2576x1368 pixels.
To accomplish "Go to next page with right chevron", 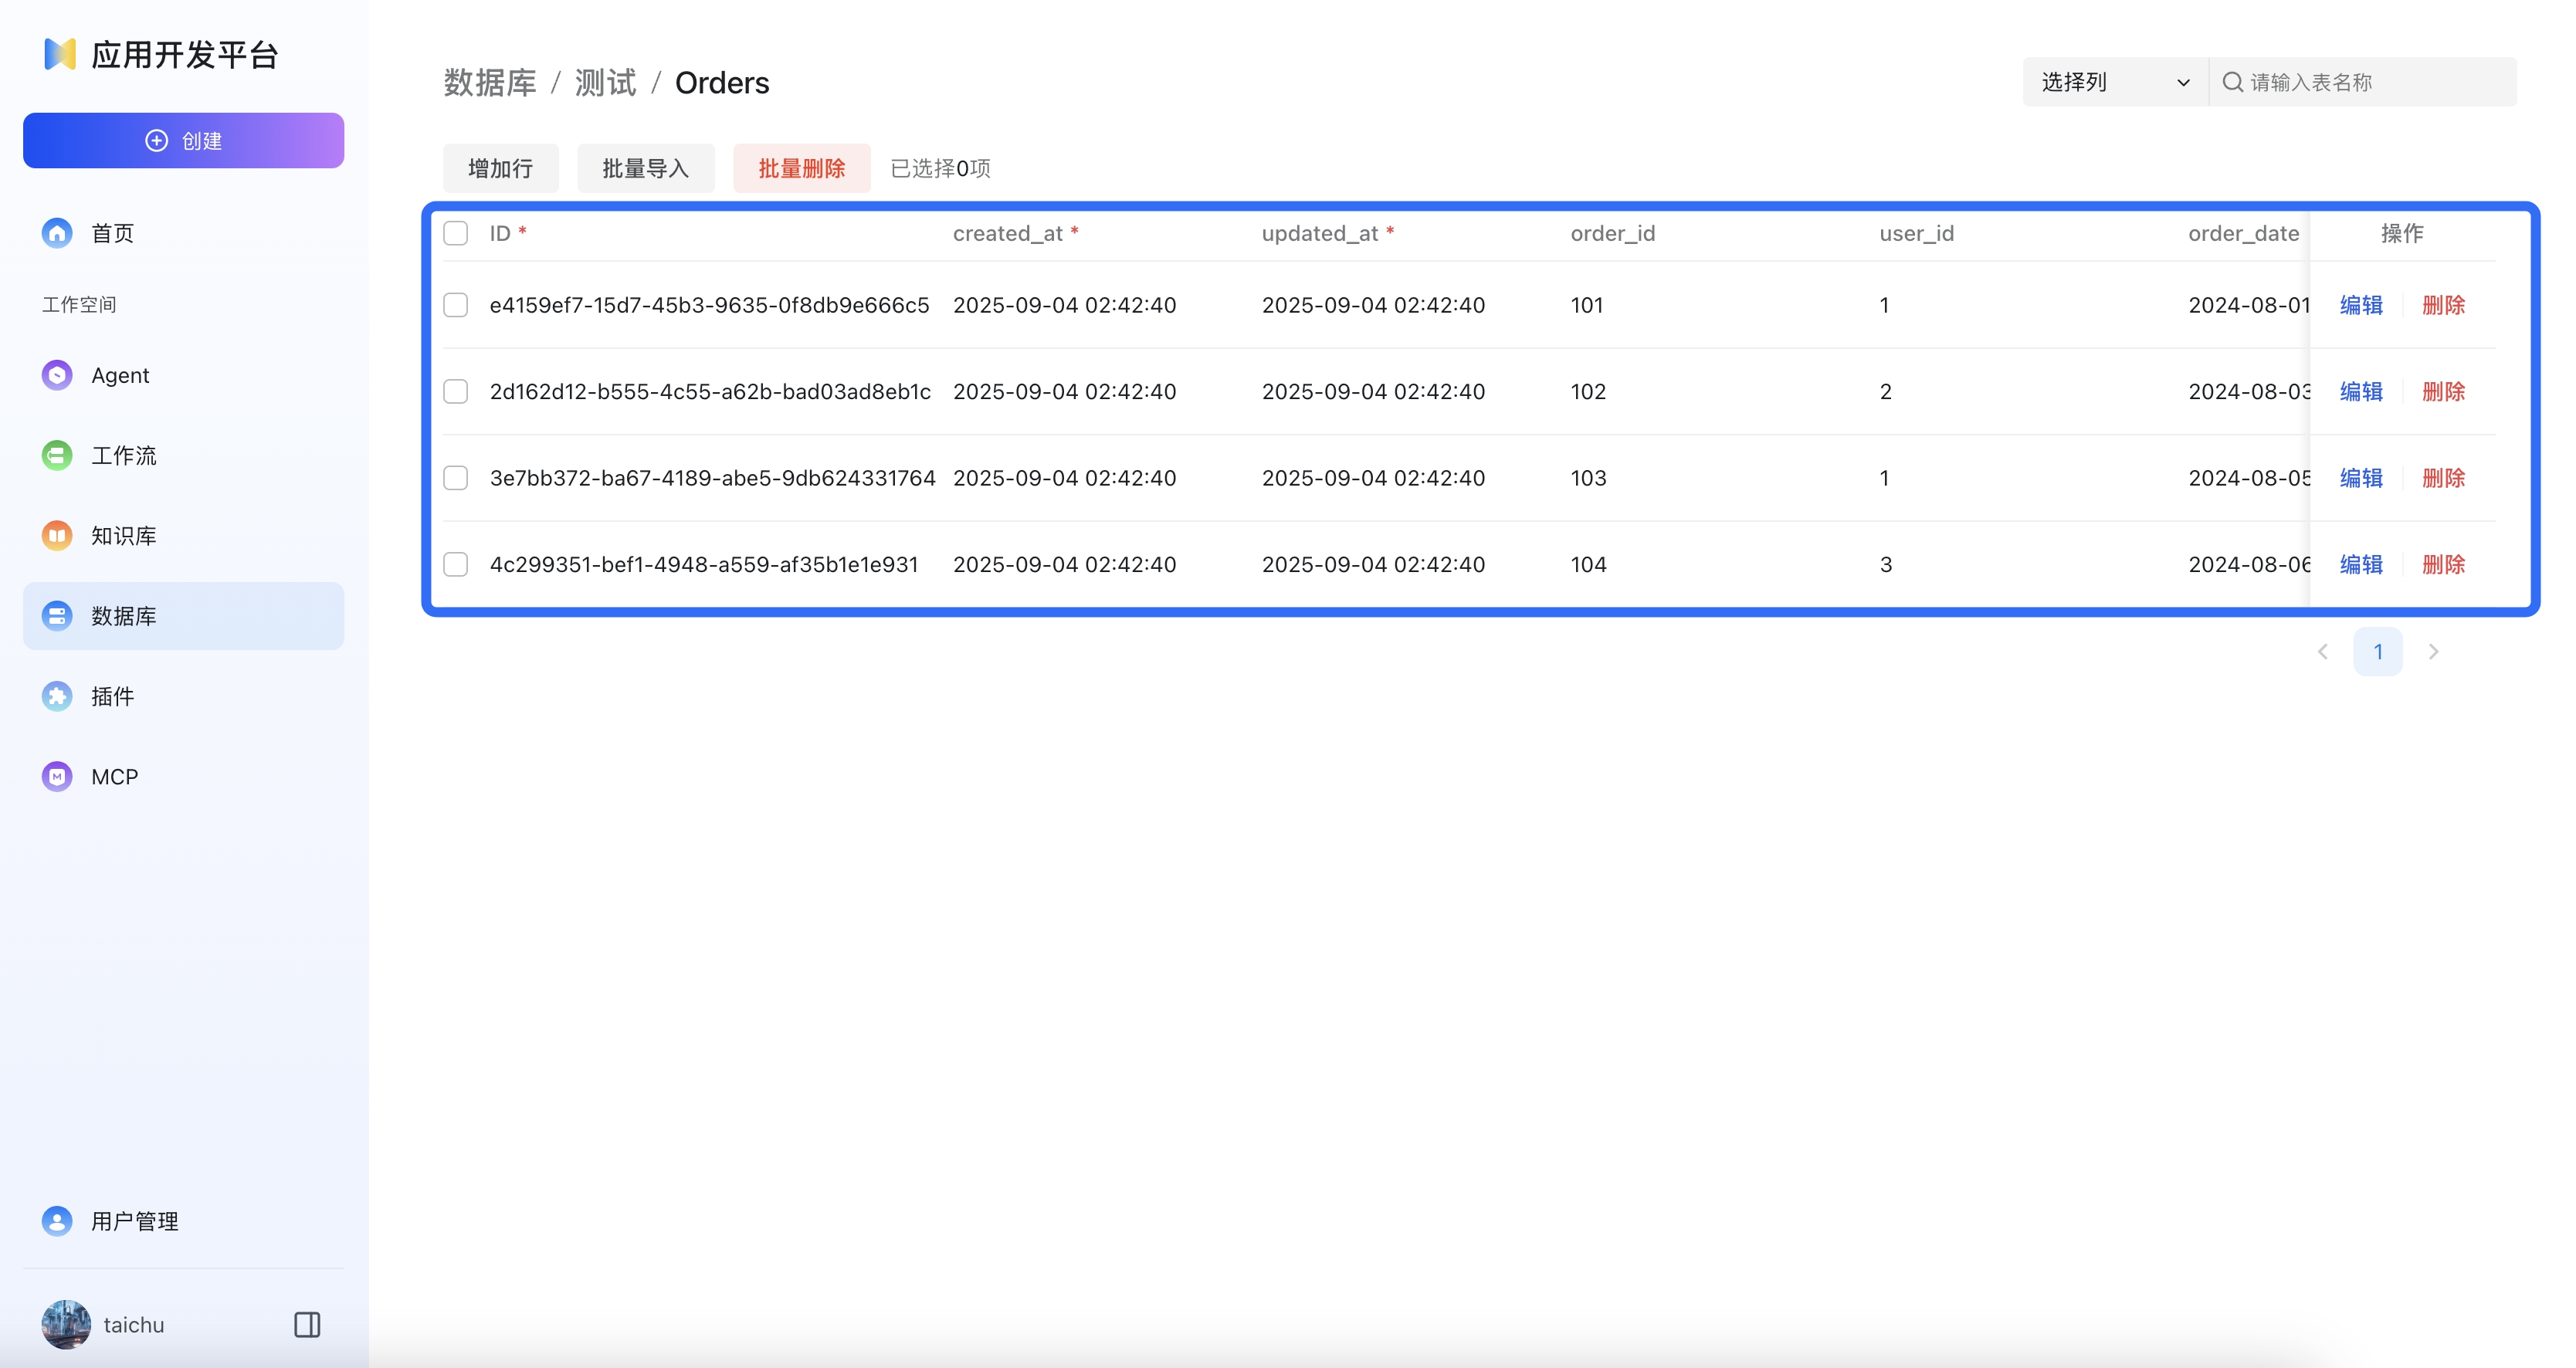I will point(2434,652).
